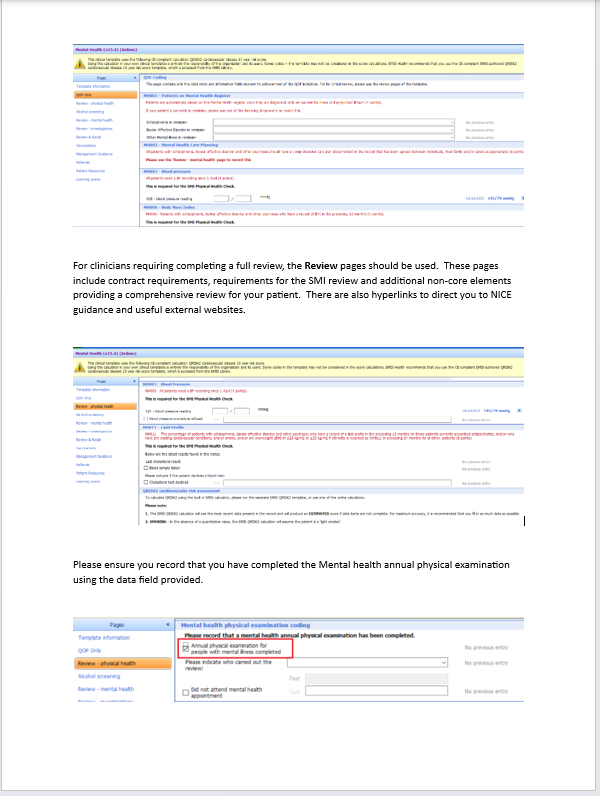Click the 145/79 mmHg reading in QOF Coding screenshot
Viewport: 600px width, 796px height.
(x=501, y=198)
